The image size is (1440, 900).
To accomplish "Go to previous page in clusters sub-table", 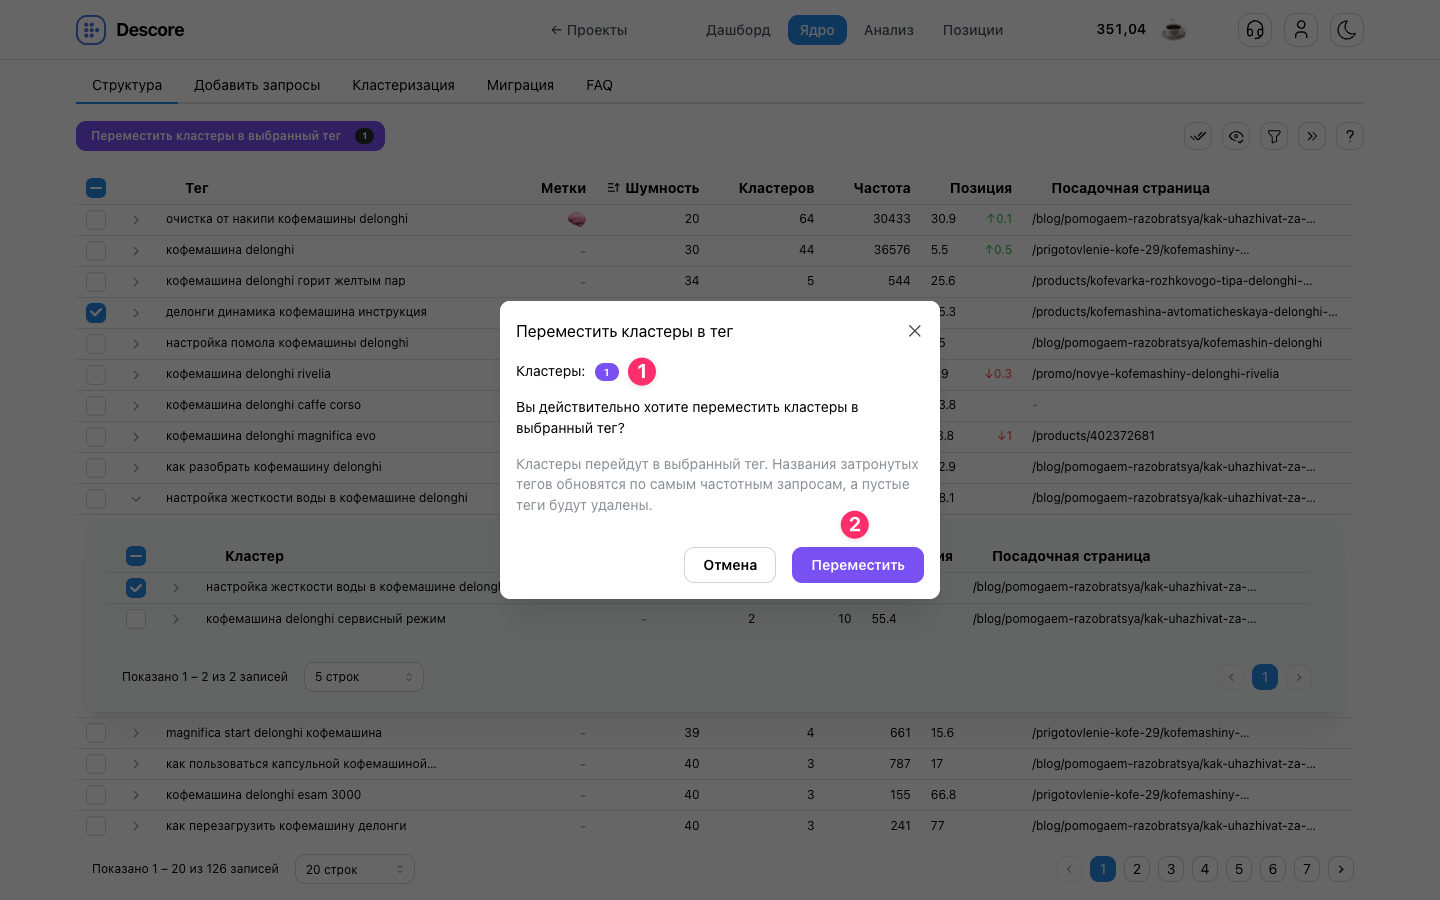I will [x=1231, y=677].
